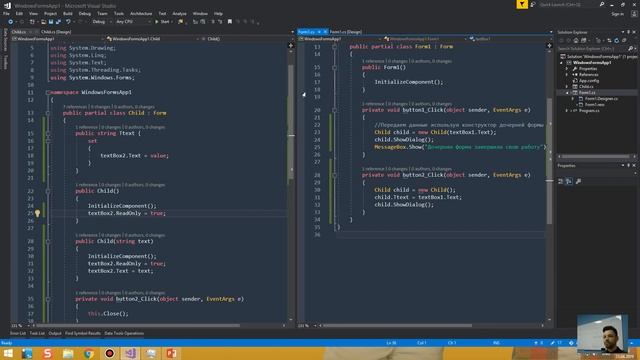Collapse the Form1.cs node in Solution Explorer

pyautogui.click(x=567, y=93)
